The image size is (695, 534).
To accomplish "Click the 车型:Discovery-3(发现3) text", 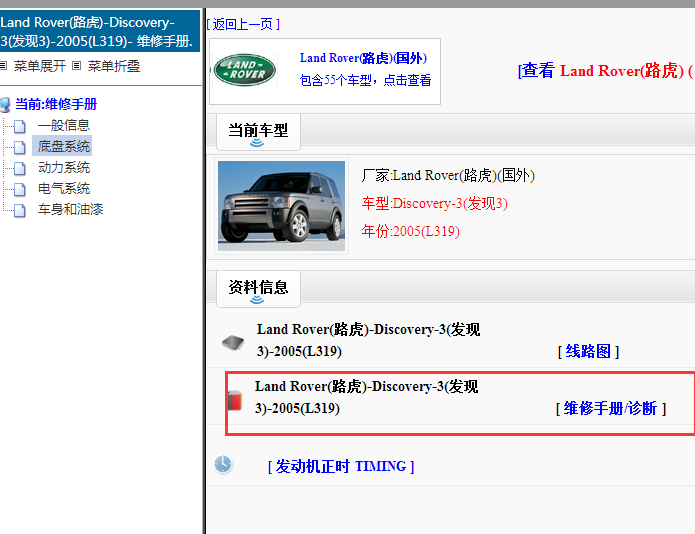I will click(x=434, y=203).
